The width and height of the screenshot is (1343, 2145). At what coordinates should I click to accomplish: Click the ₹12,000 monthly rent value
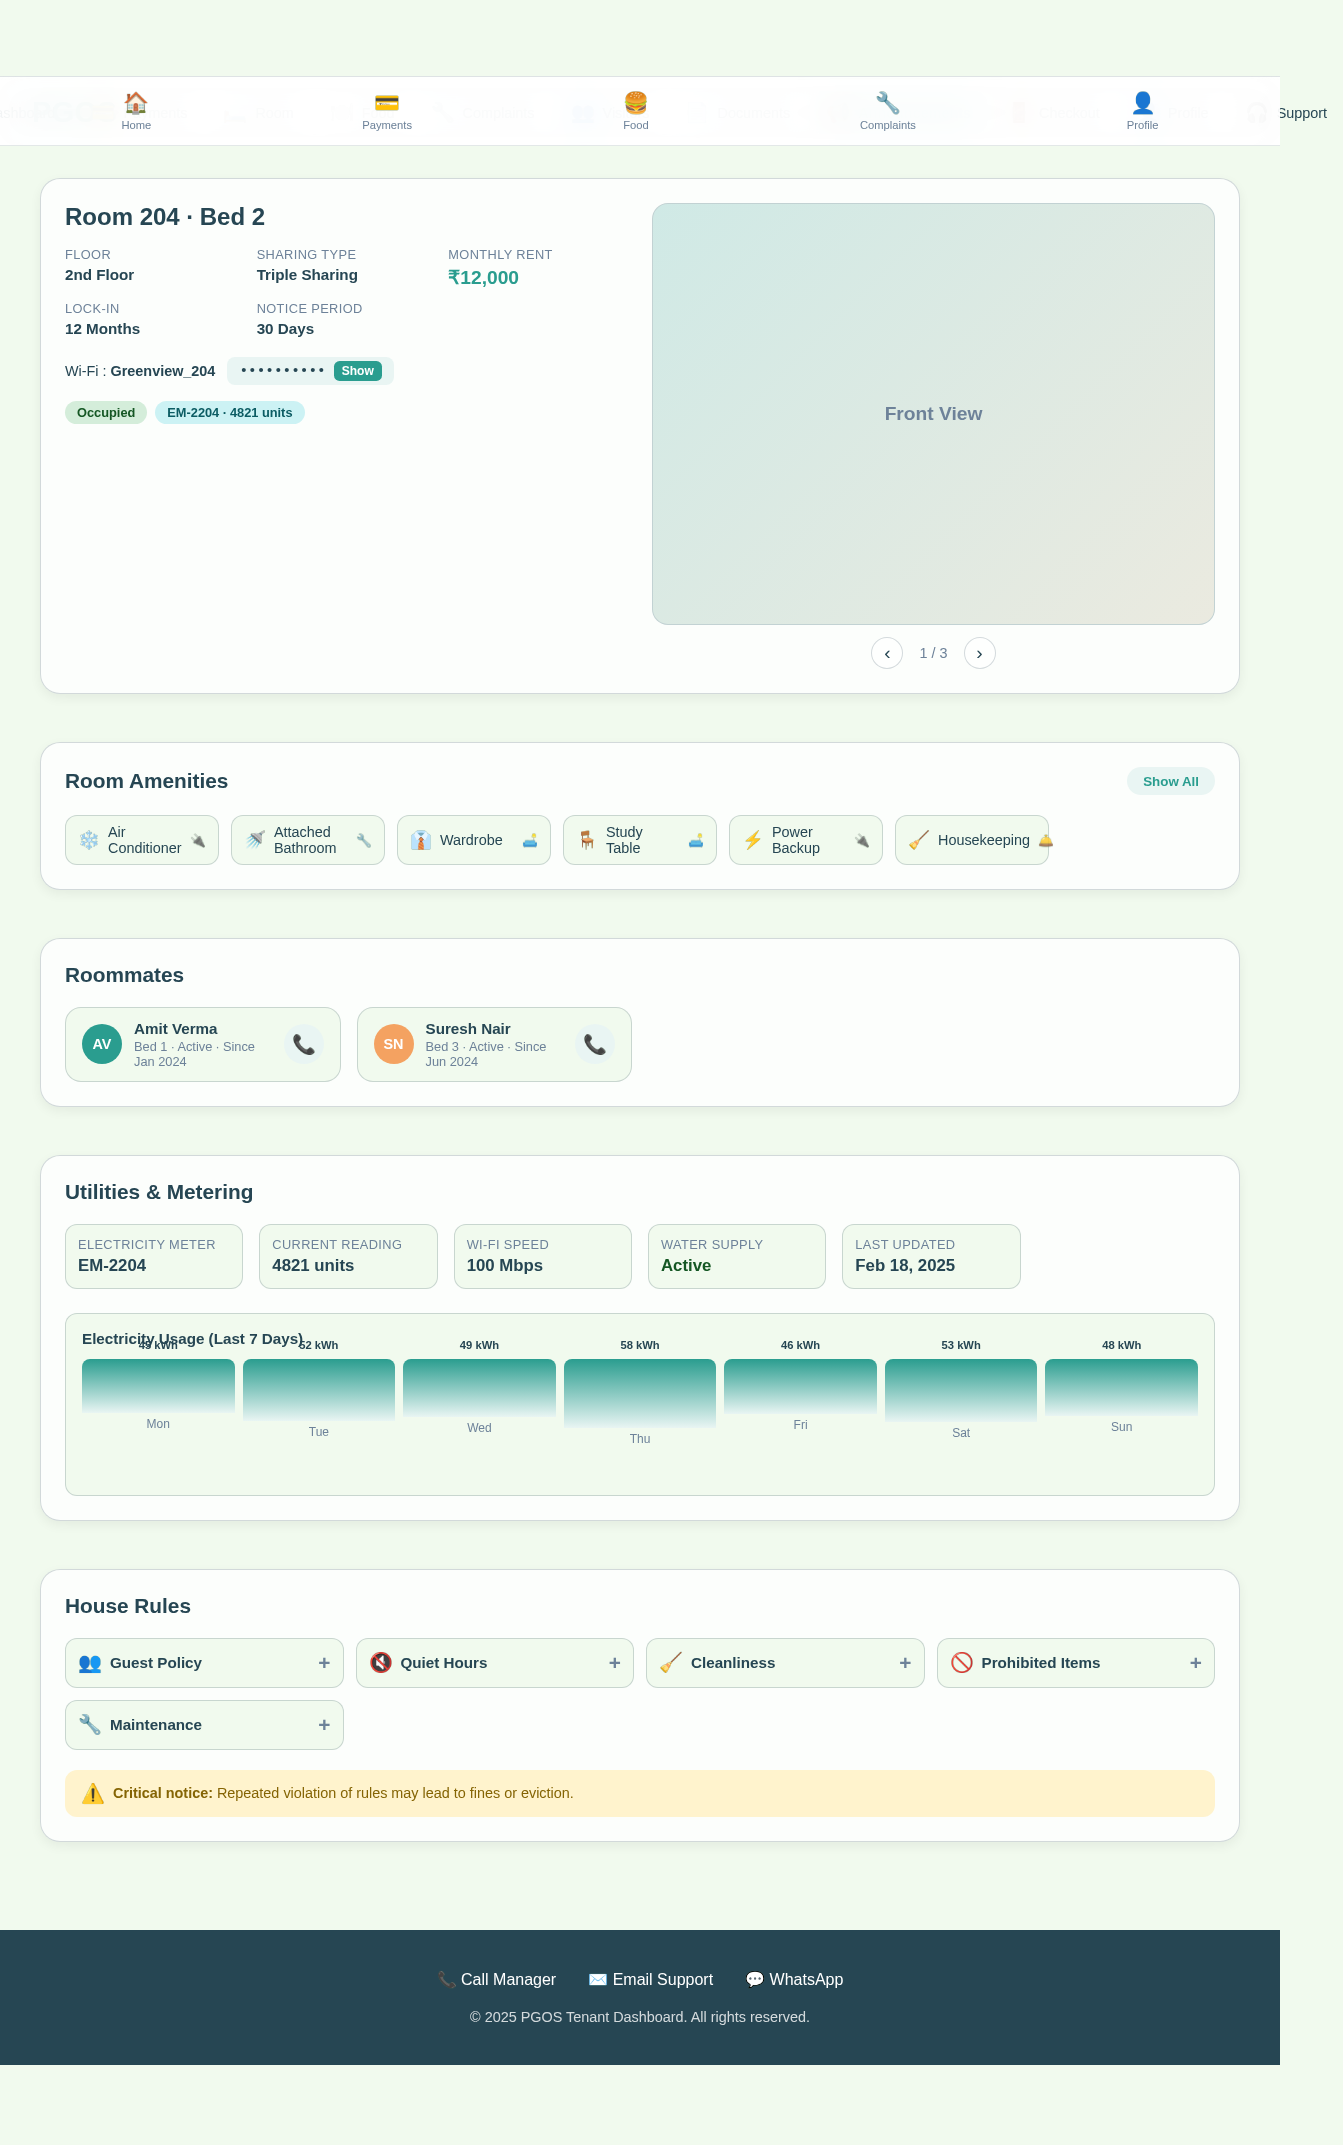(x=483, y=278)
